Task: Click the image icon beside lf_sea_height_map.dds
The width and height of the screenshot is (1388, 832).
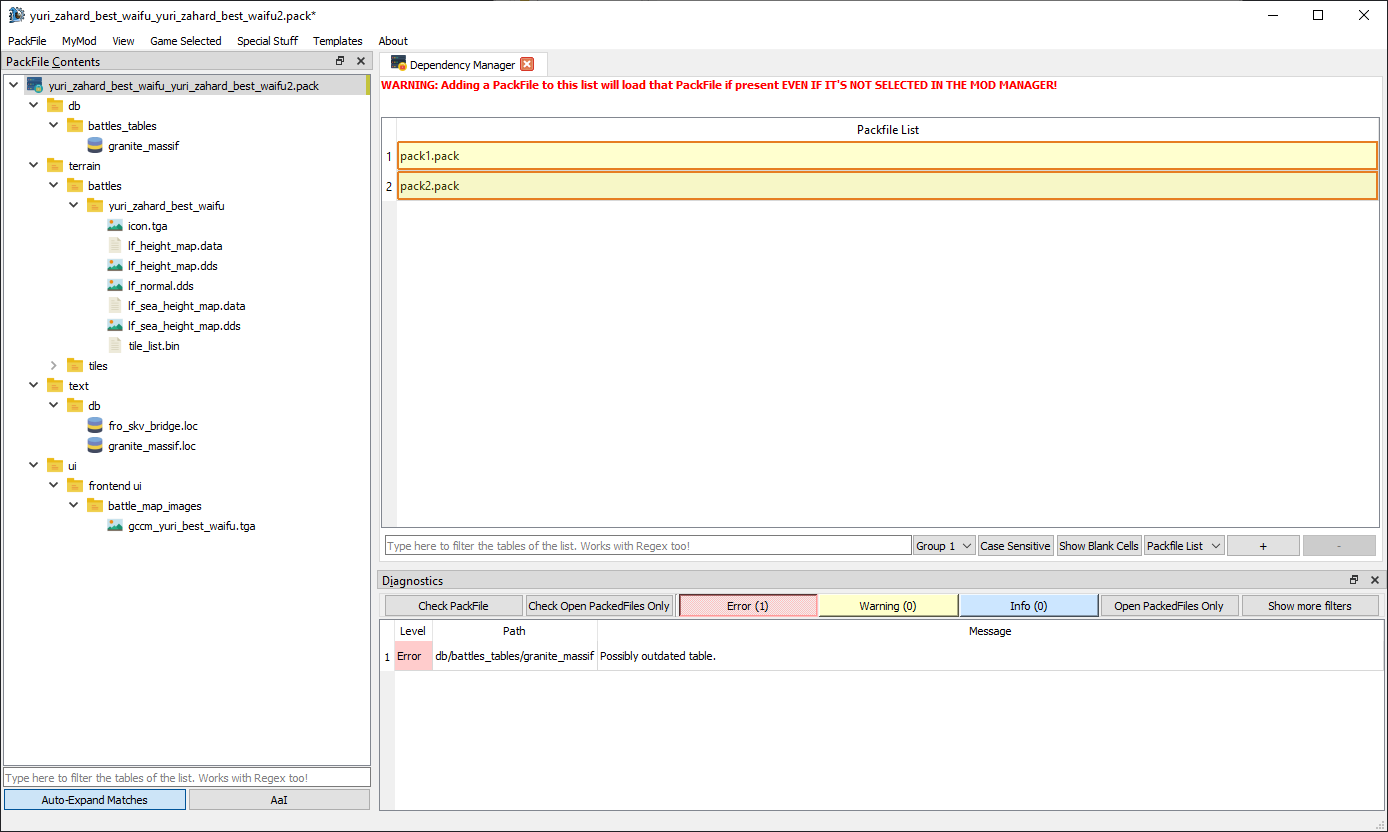Action: [115, 326]
